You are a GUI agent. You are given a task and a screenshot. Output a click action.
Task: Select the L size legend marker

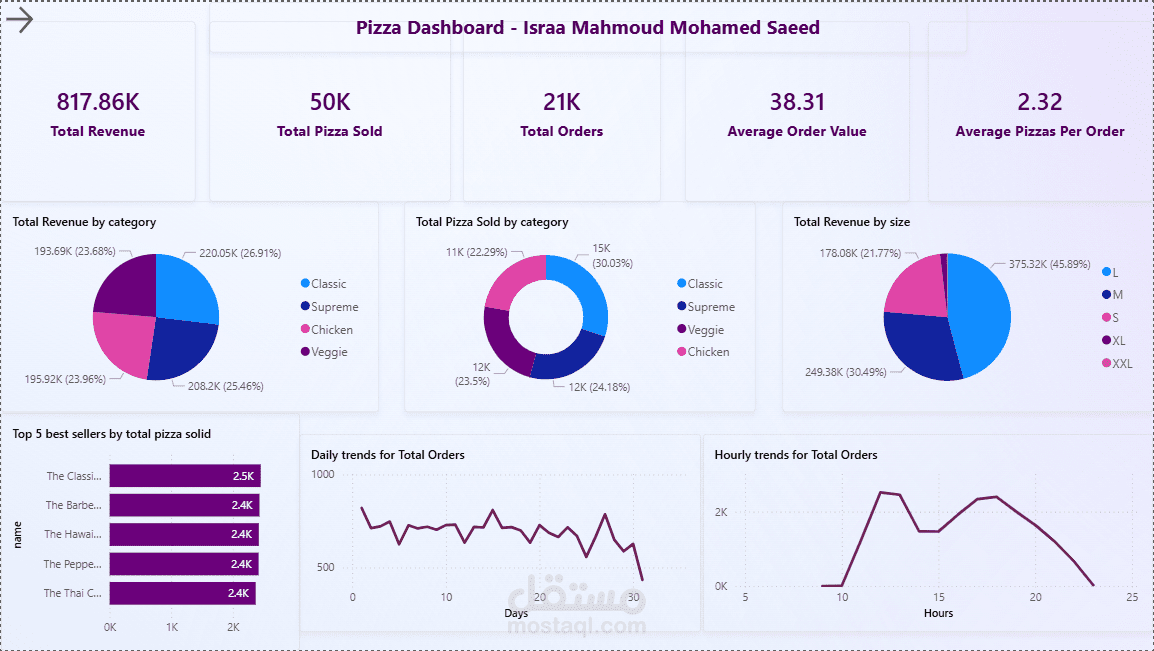tap(1106, 272)
